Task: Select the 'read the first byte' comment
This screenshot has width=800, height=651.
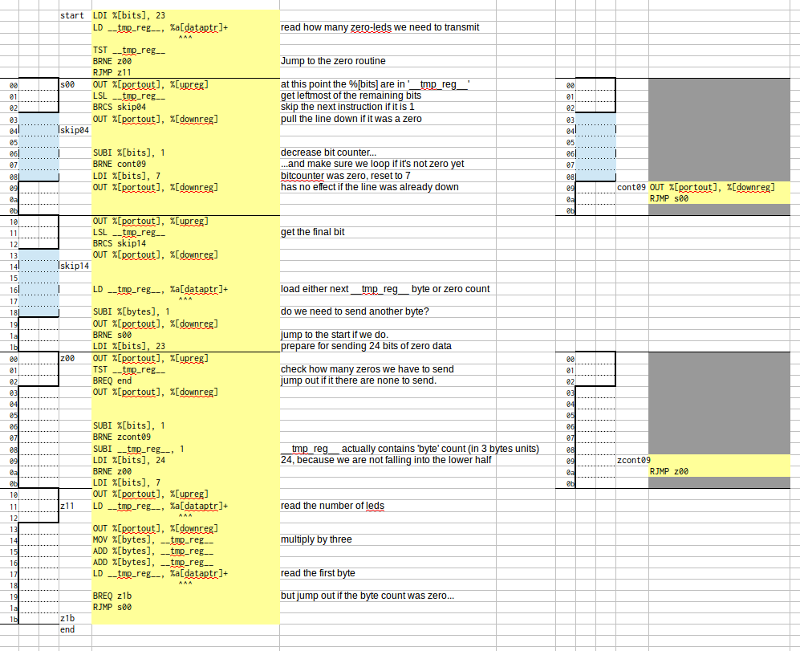Action: pos(318,573)
